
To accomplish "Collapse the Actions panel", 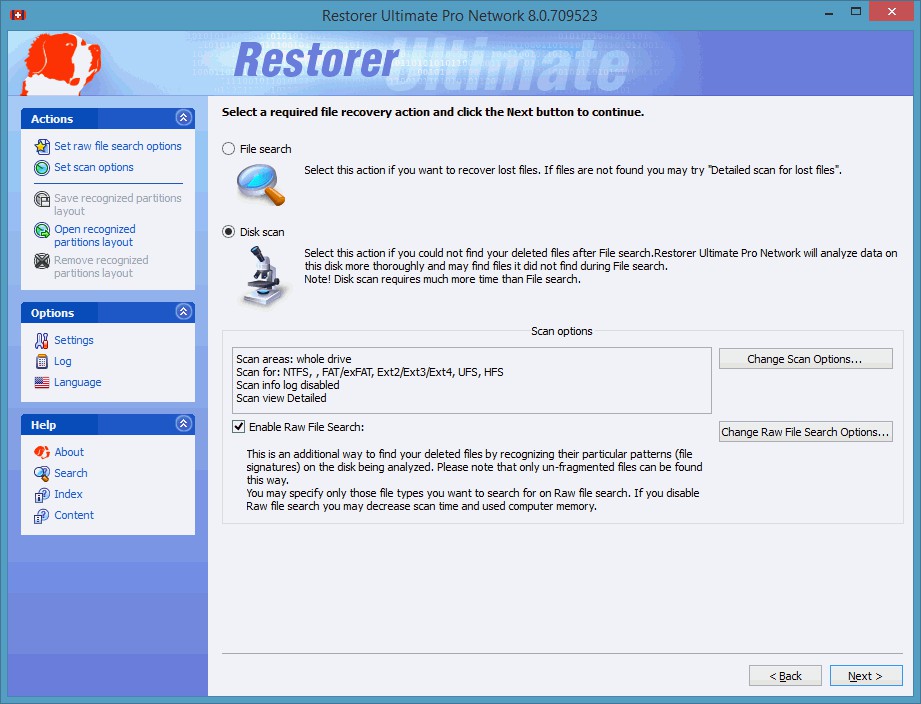I will pos(183,118).
